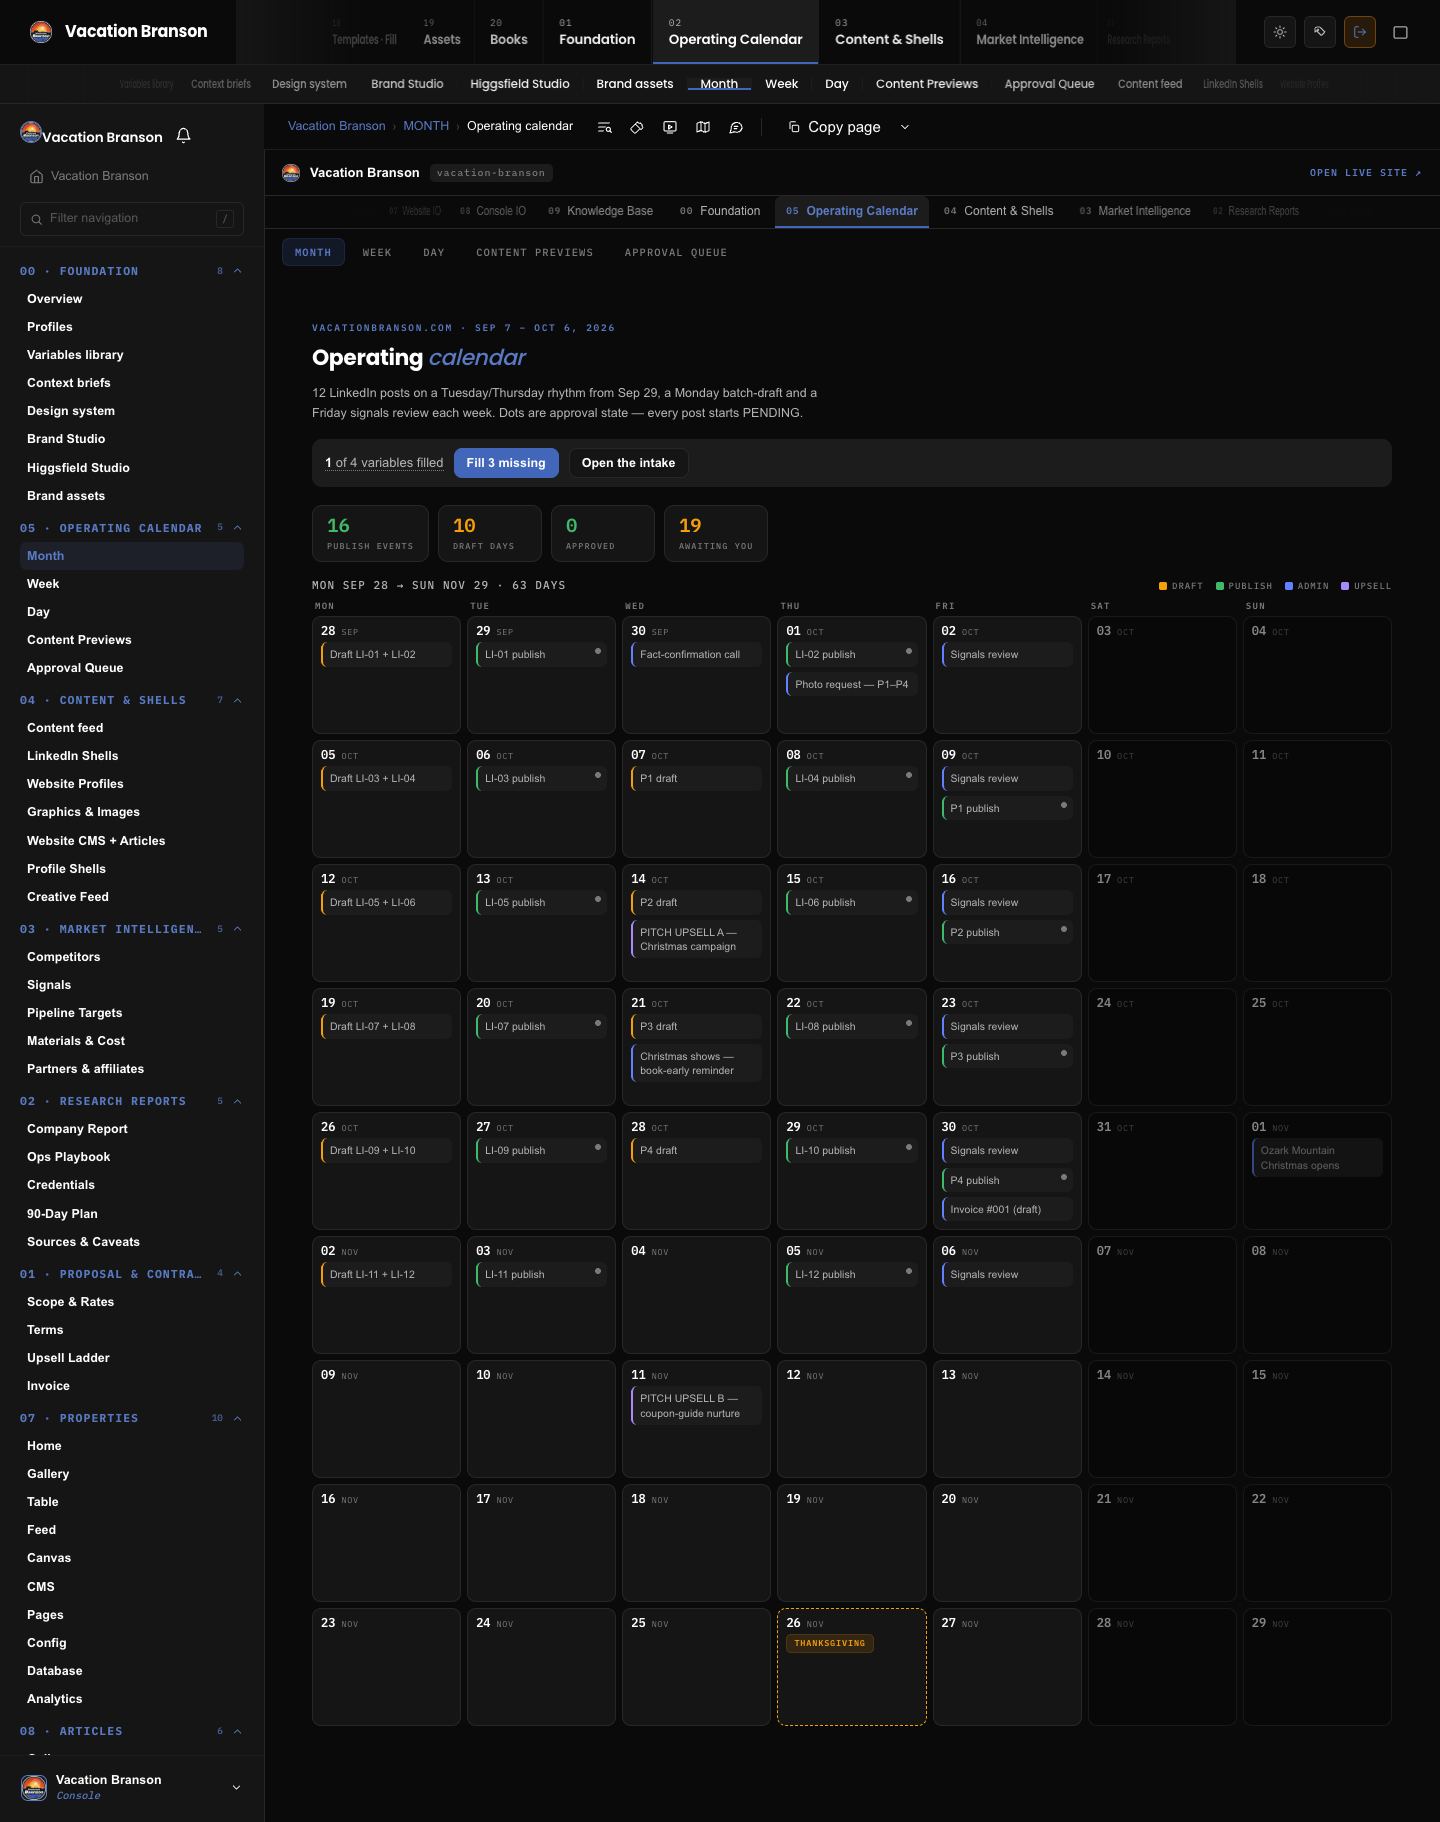Toggle light theme with the sun icon
1440x1822 pixels.
pyautogui.click(x=1280, y=32)
